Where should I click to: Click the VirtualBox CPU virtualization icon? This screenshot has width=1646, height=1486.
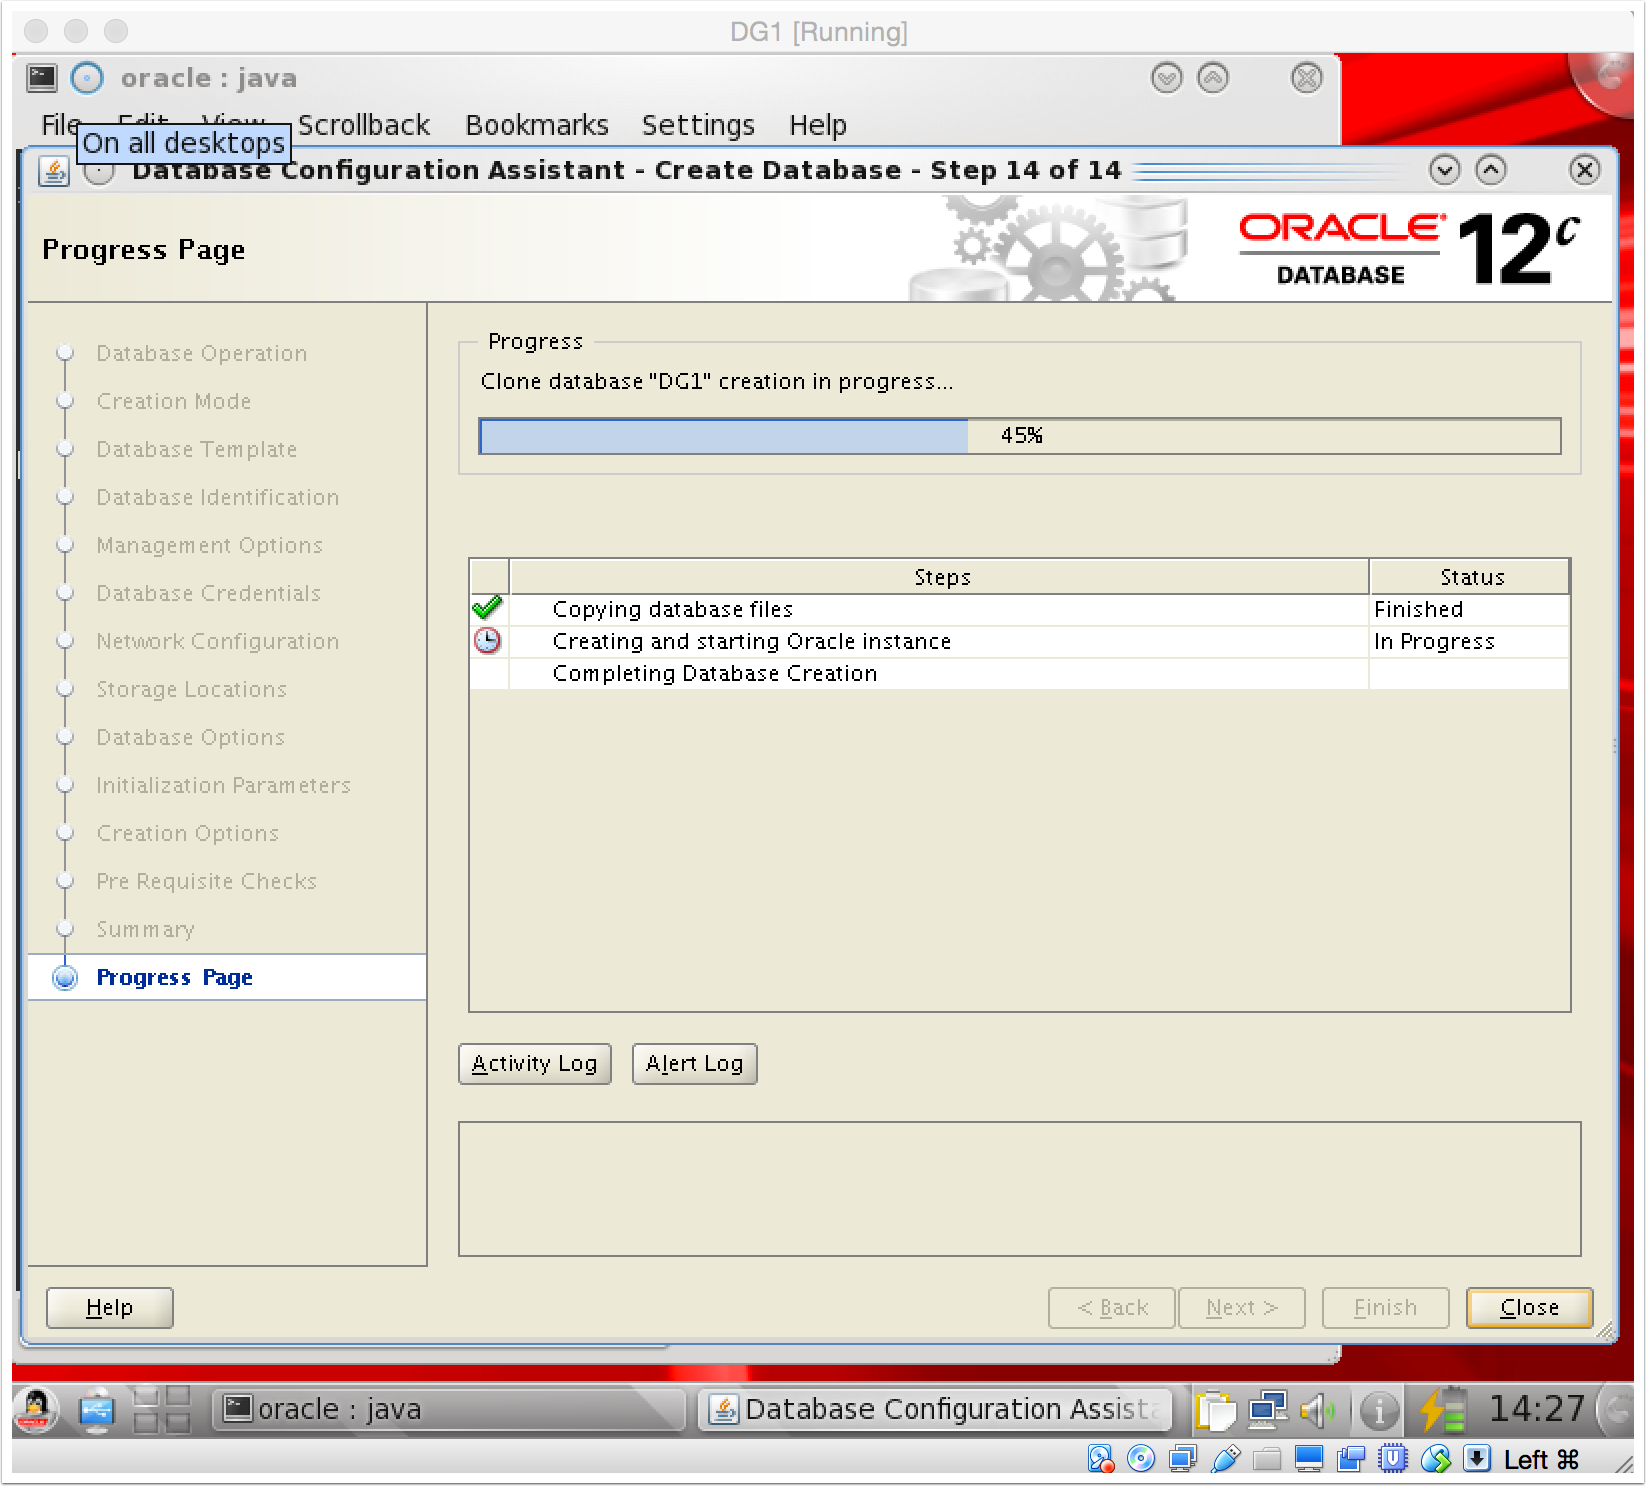click(1393, 1460)
